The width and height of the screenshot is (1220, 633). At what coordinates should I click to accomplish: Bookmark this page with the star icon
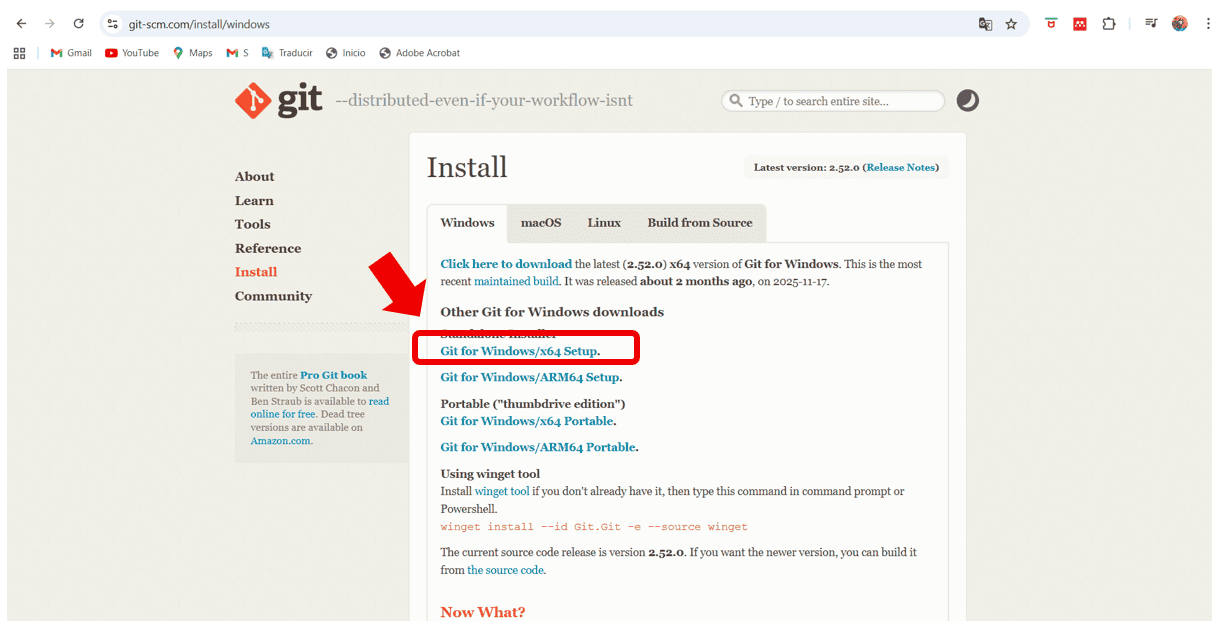1011,24
